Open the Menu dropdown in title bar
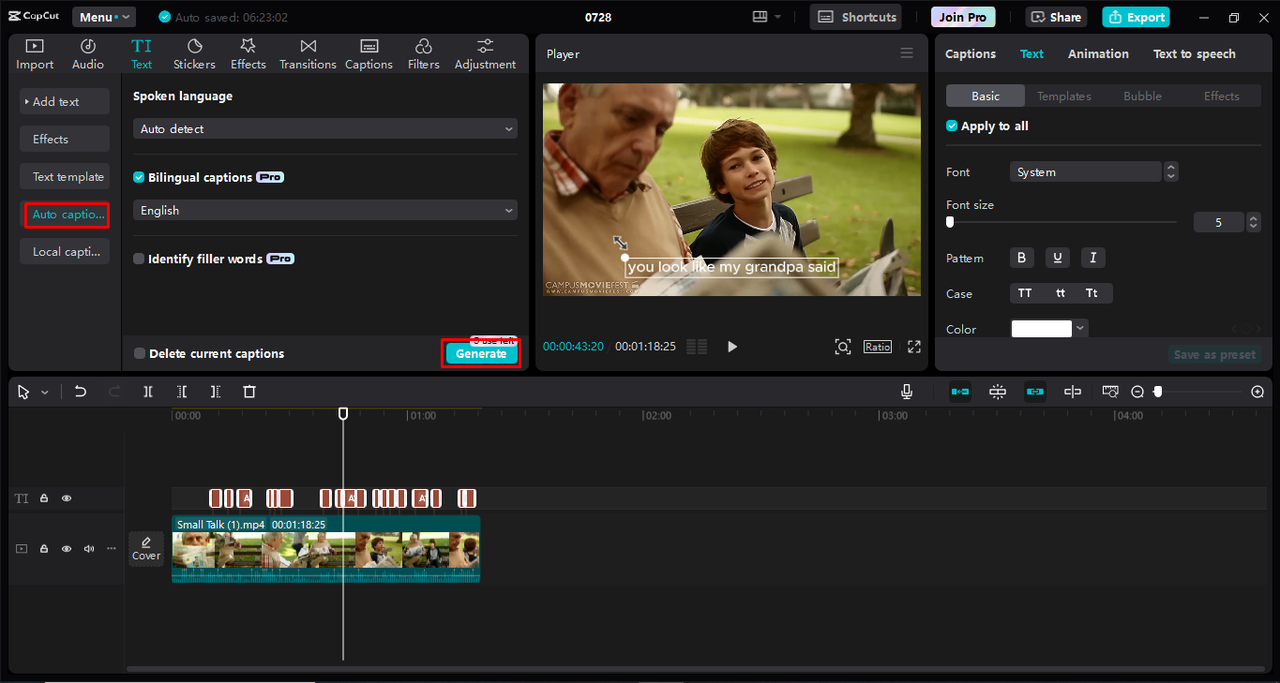 coord(104,17)
